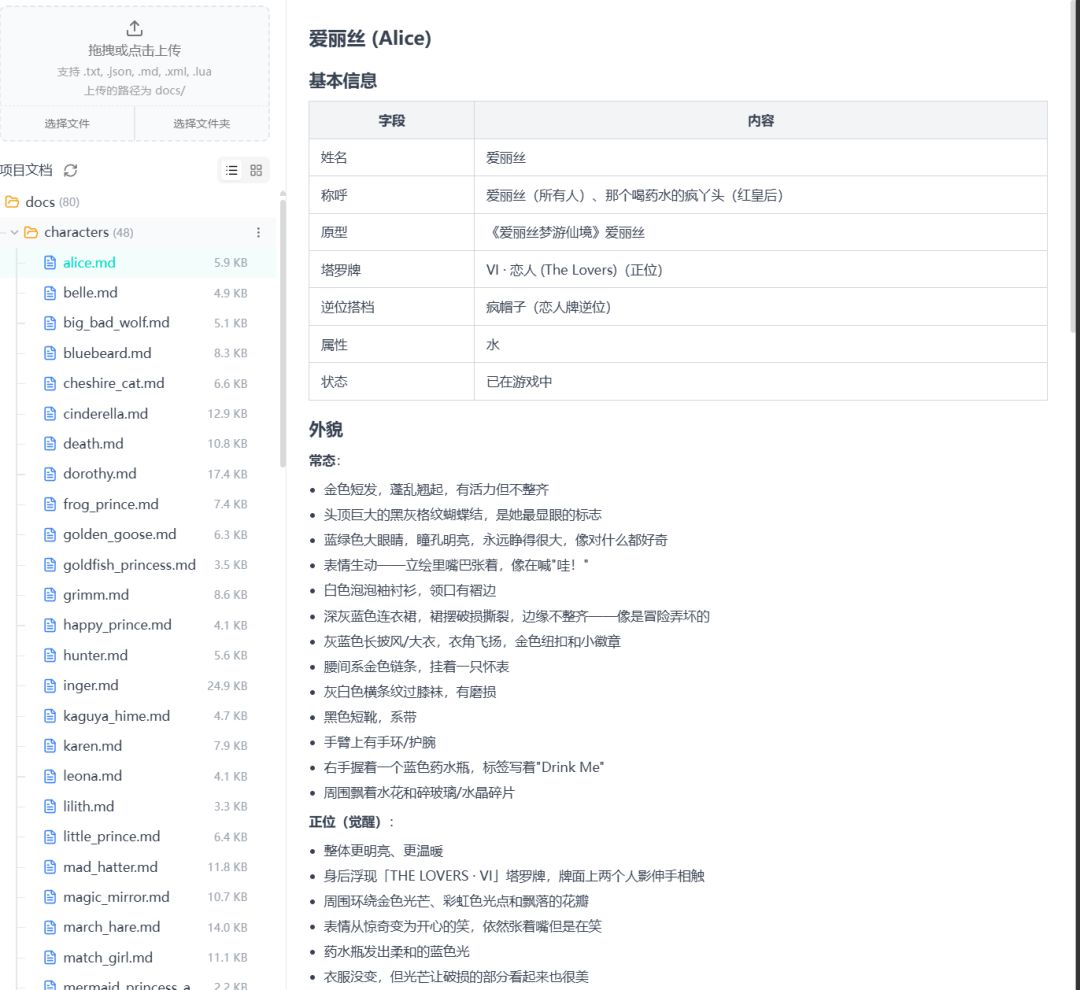Click the 外貌 section heading

click(326, 430)
